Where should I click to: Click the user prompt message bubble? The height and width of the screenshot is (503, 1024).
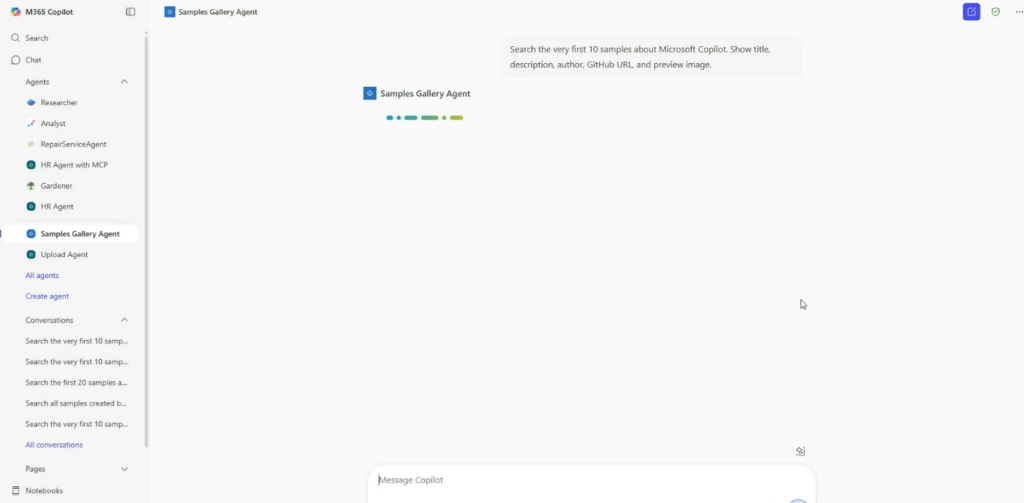650,57
